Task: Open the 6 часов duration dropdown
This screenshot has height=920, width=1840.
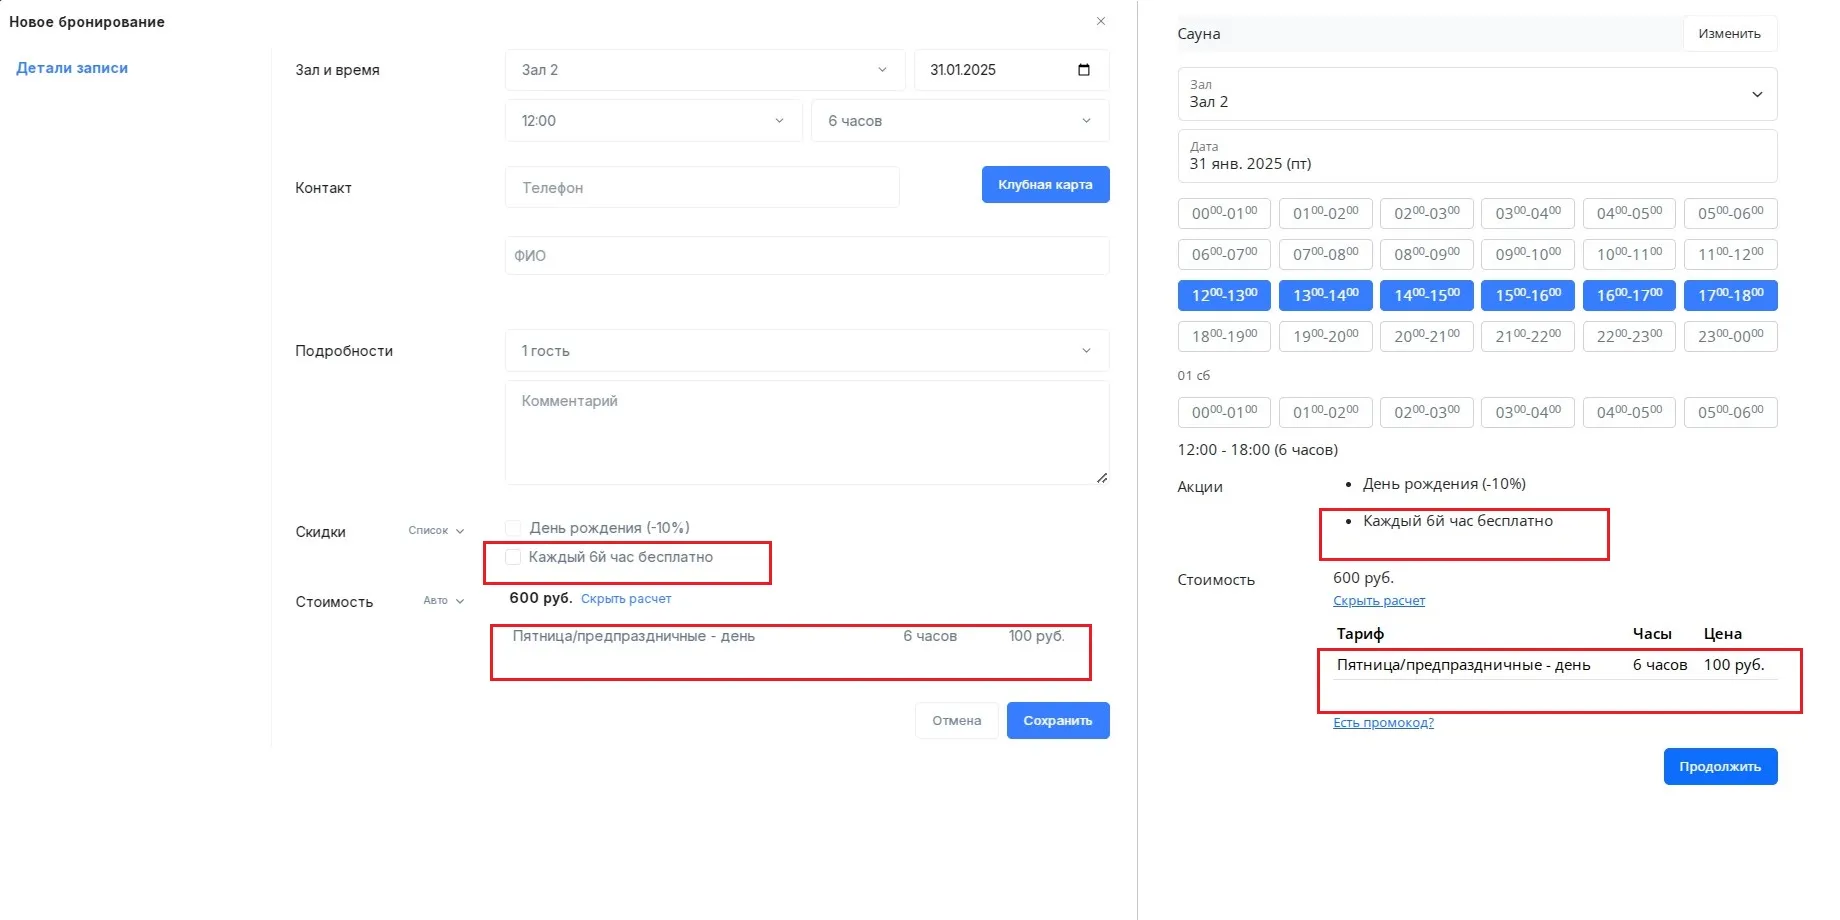Action: tap(959, 121)
